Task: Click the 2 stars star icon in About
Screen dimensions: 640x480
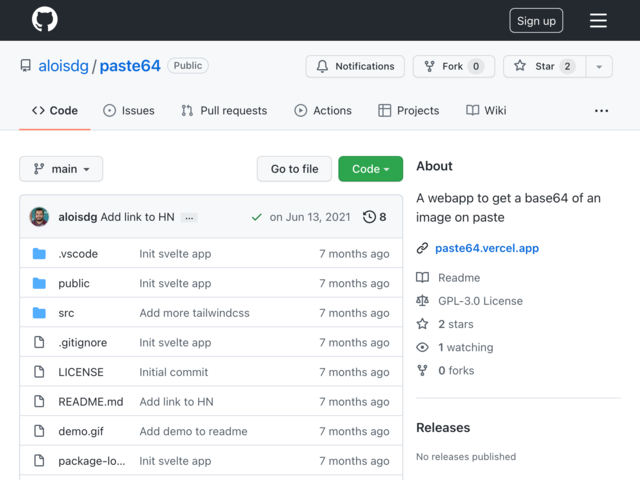Action: tap(422, 324)
